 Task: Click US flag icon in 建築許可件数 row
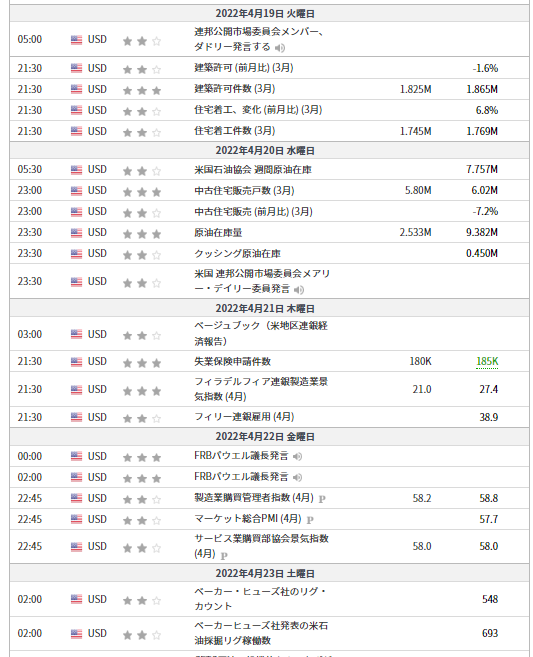pos(76,89)
